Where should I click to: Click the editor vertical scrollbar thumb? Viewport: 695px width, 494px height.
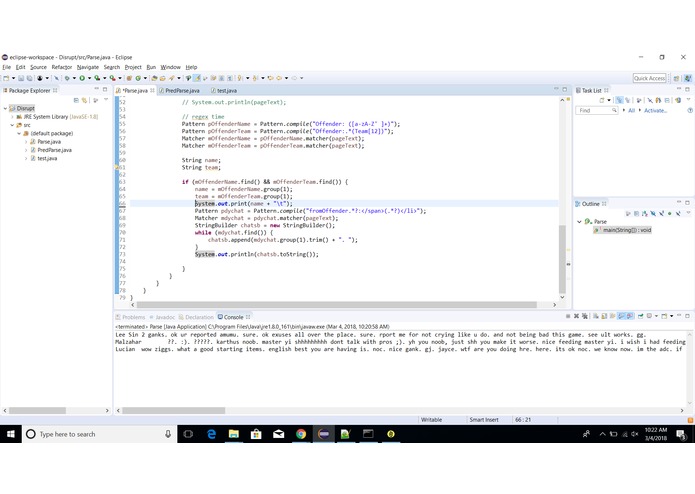coord(562,259)
